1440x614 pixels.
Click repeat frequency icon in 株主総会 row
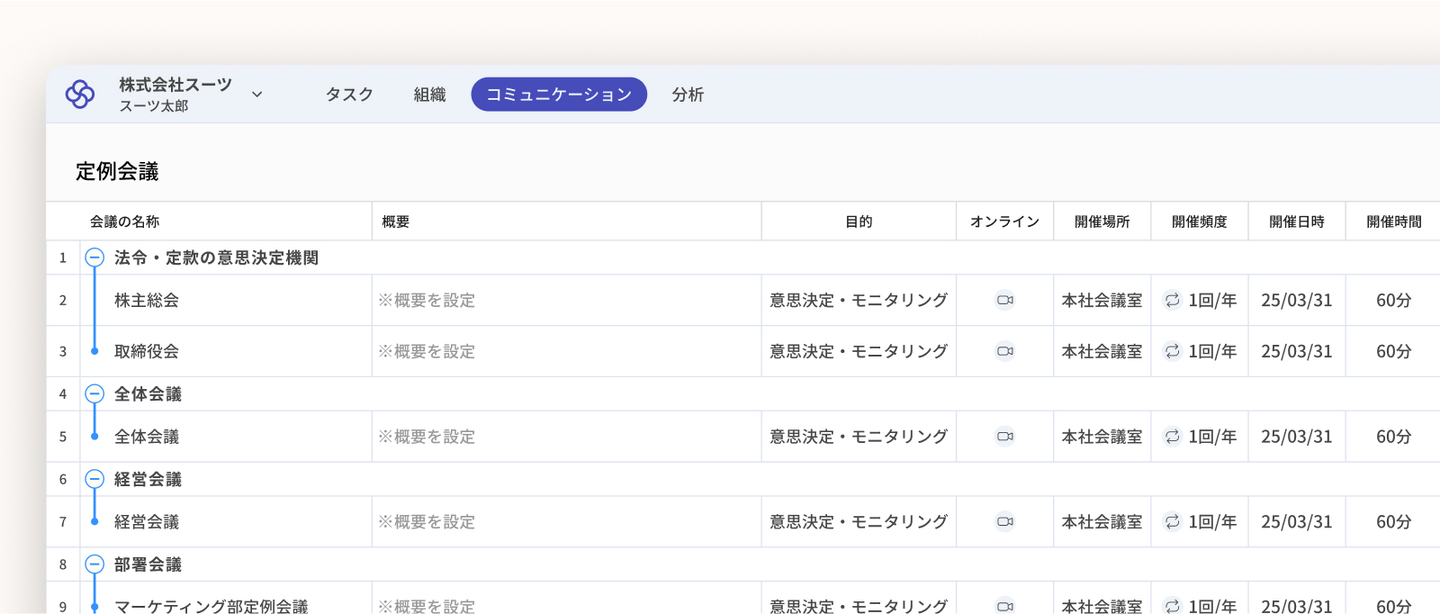click(1172, 300)
